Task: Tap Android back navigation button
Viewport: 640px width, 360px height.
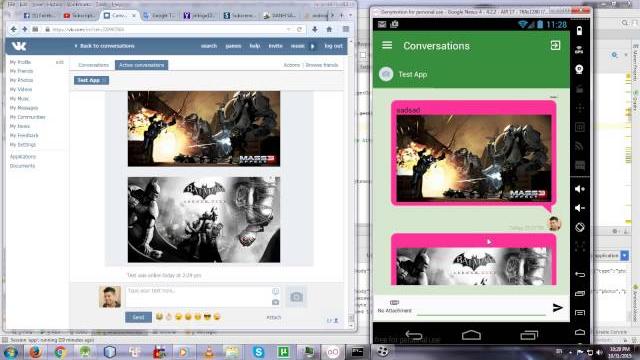Action: pyautogui.click(x=413, y=336)
